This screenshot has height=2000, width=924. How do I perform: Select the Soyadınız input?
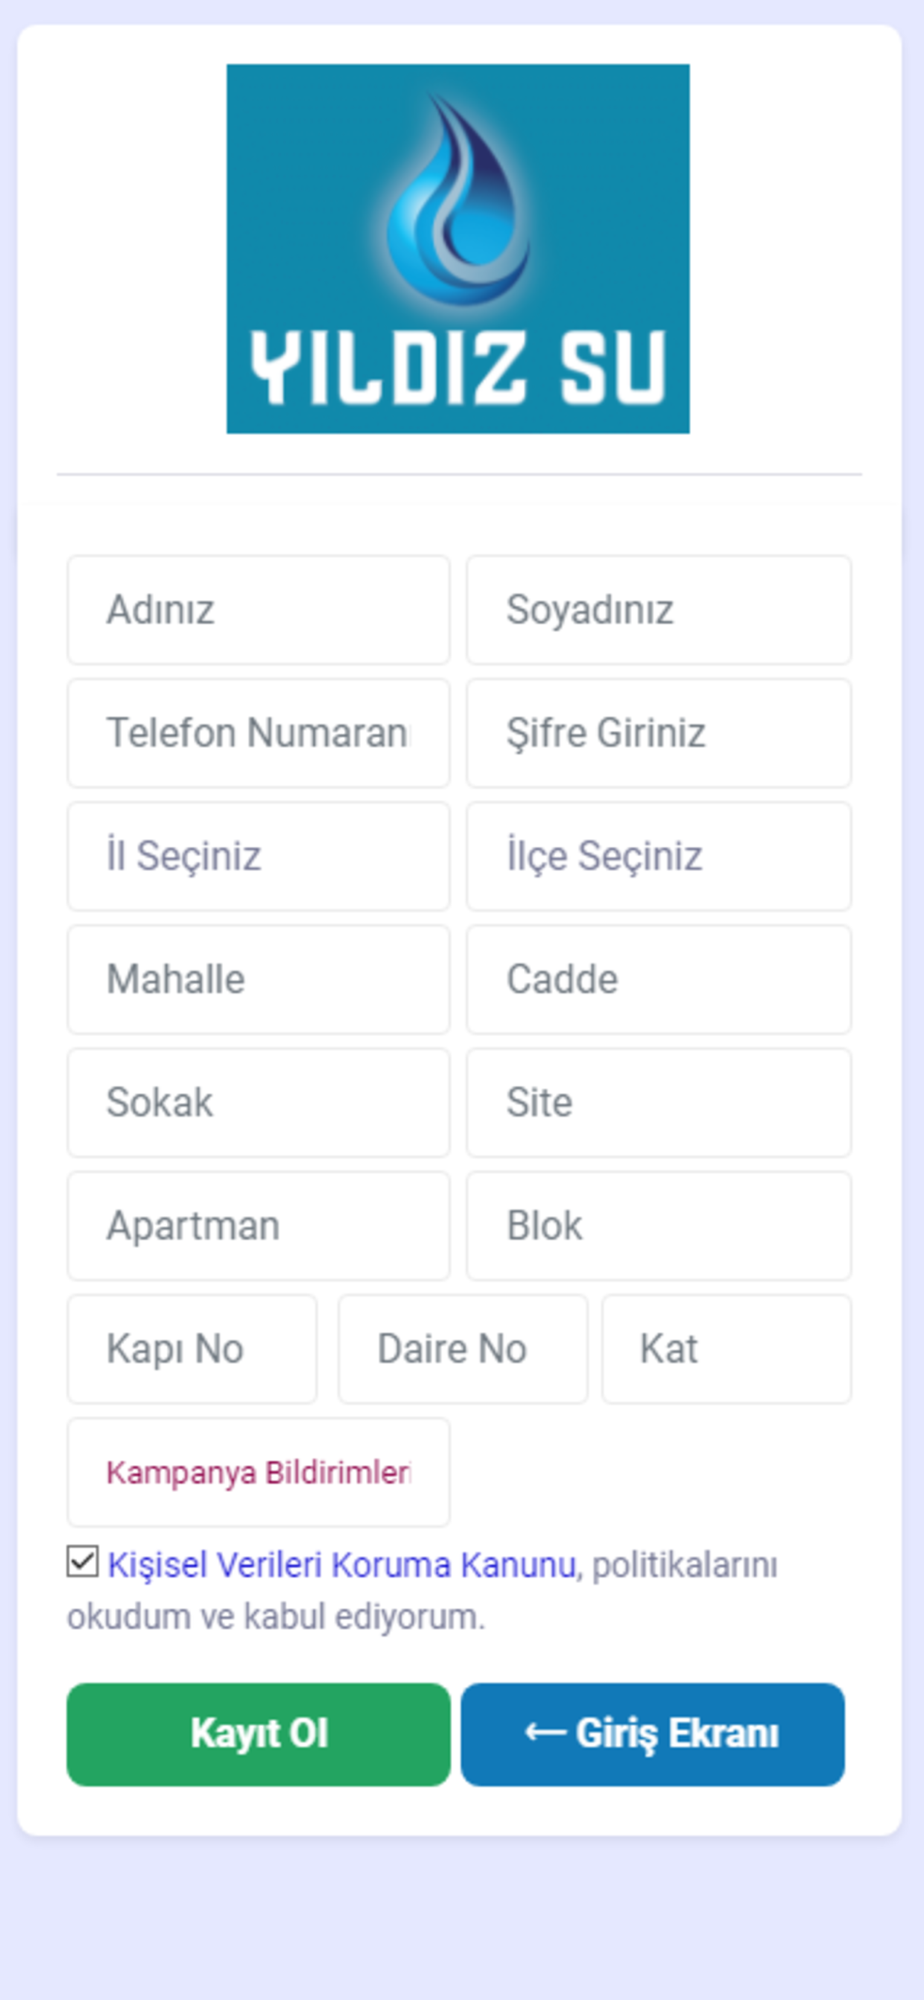coord(659,610)
